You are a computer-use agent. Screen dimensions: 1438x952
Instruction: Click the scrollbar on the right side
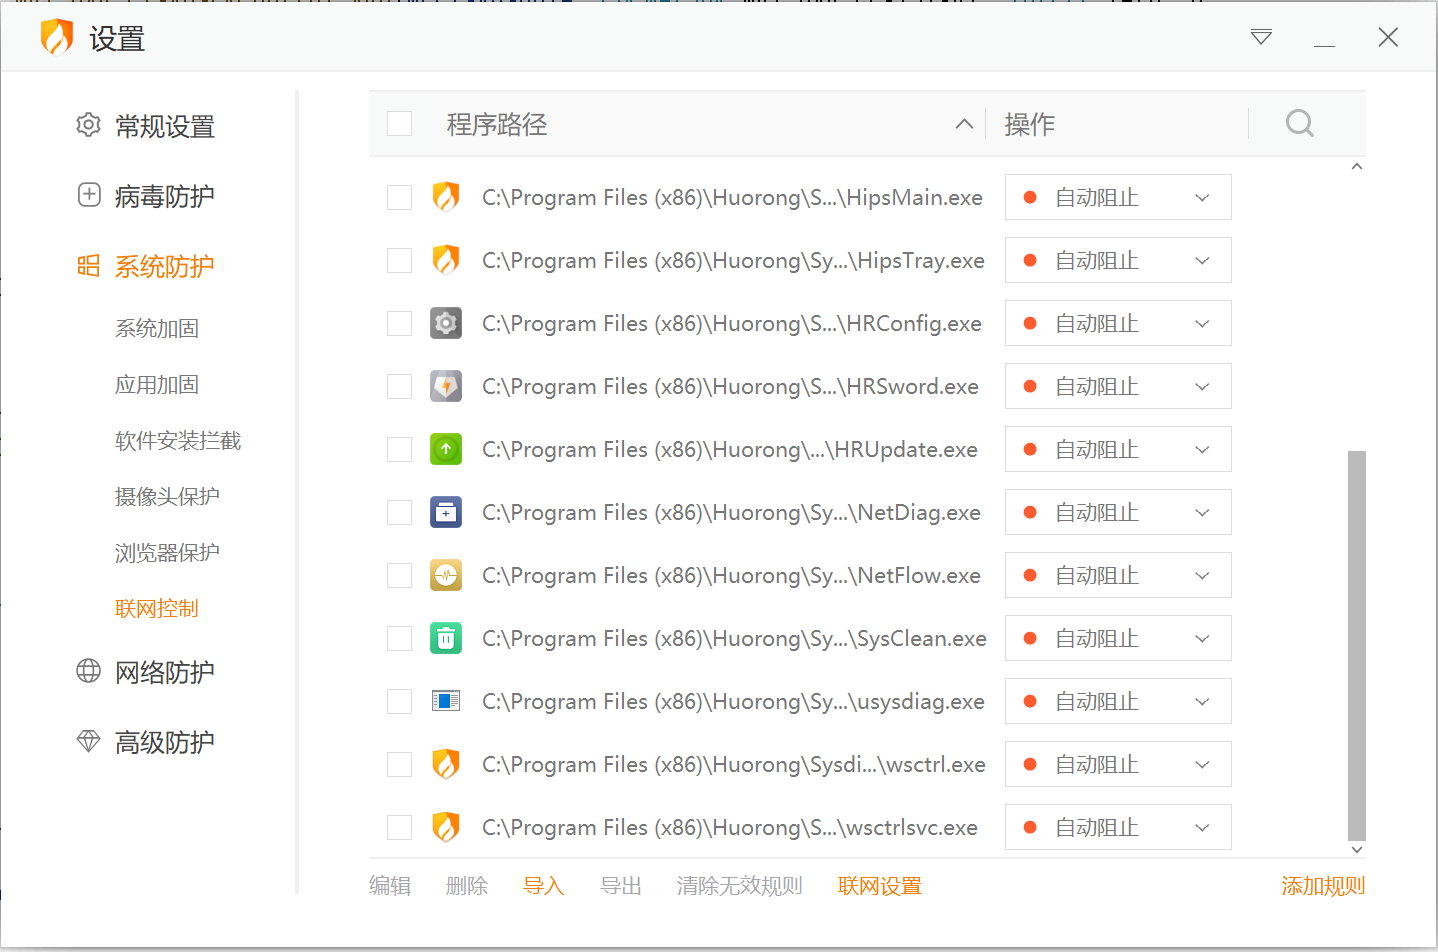coord(1357,650)
